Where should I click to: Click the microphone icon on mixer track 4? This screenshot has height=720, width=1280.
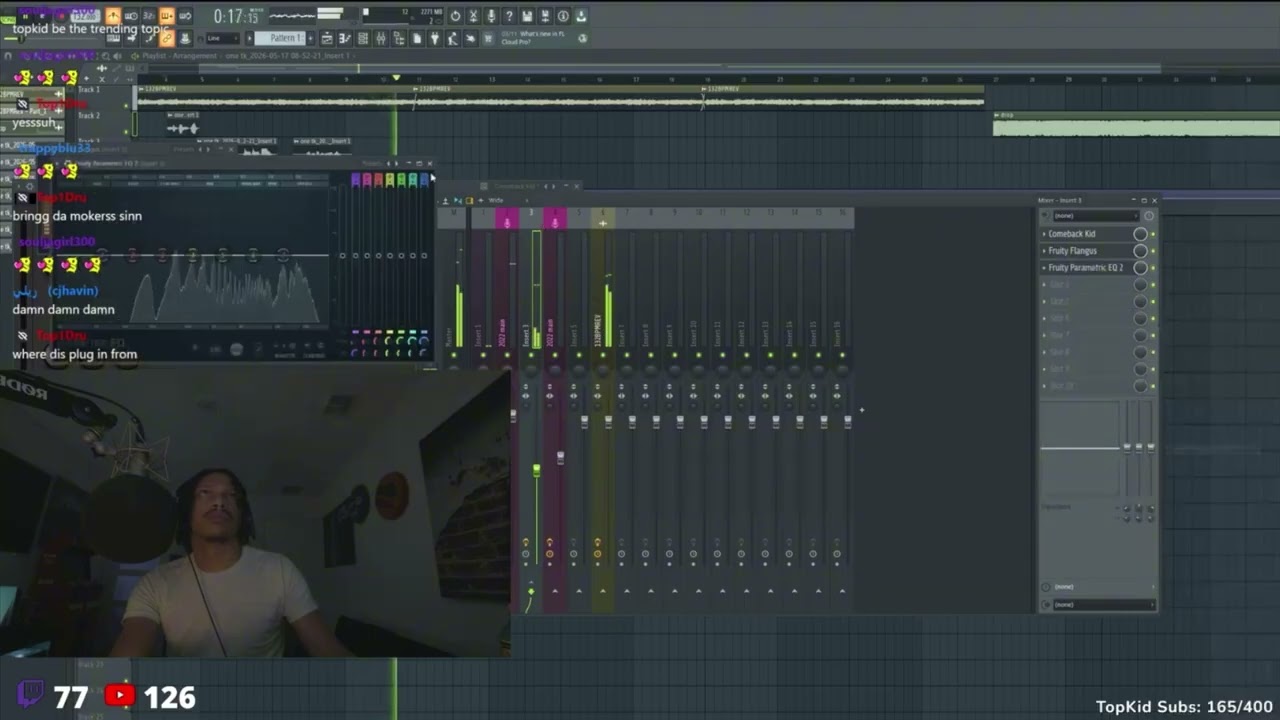coord(555,222)
